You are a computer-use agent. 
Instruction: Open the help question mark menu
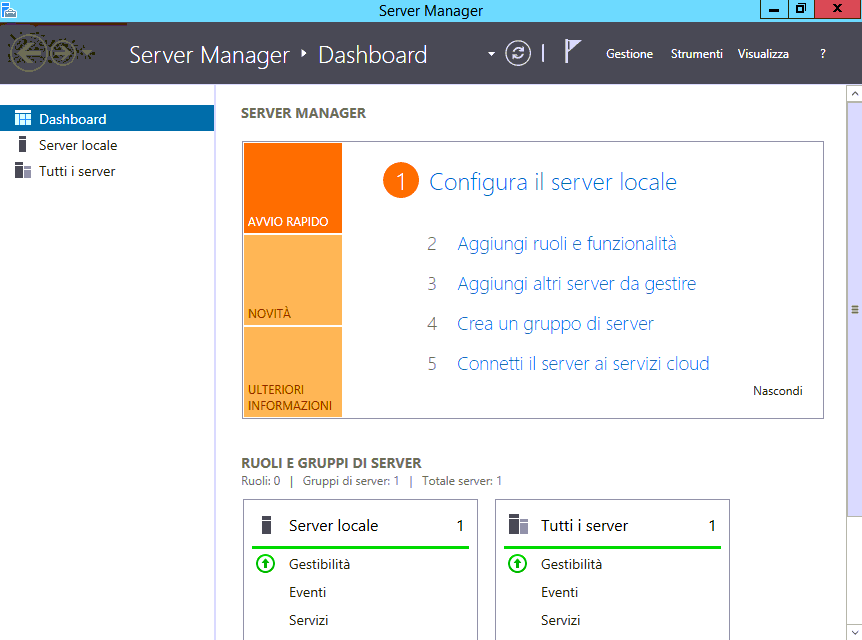pos(822,54)
